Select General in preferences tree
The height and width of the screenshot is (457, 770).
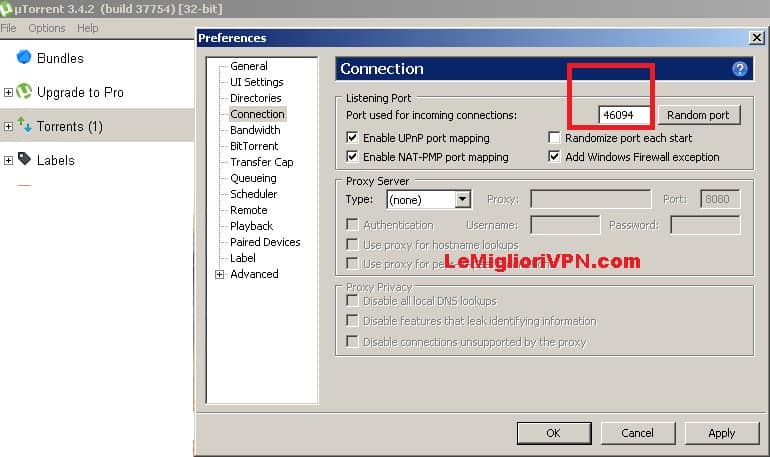pyautogui.click(x=249, y=66)
